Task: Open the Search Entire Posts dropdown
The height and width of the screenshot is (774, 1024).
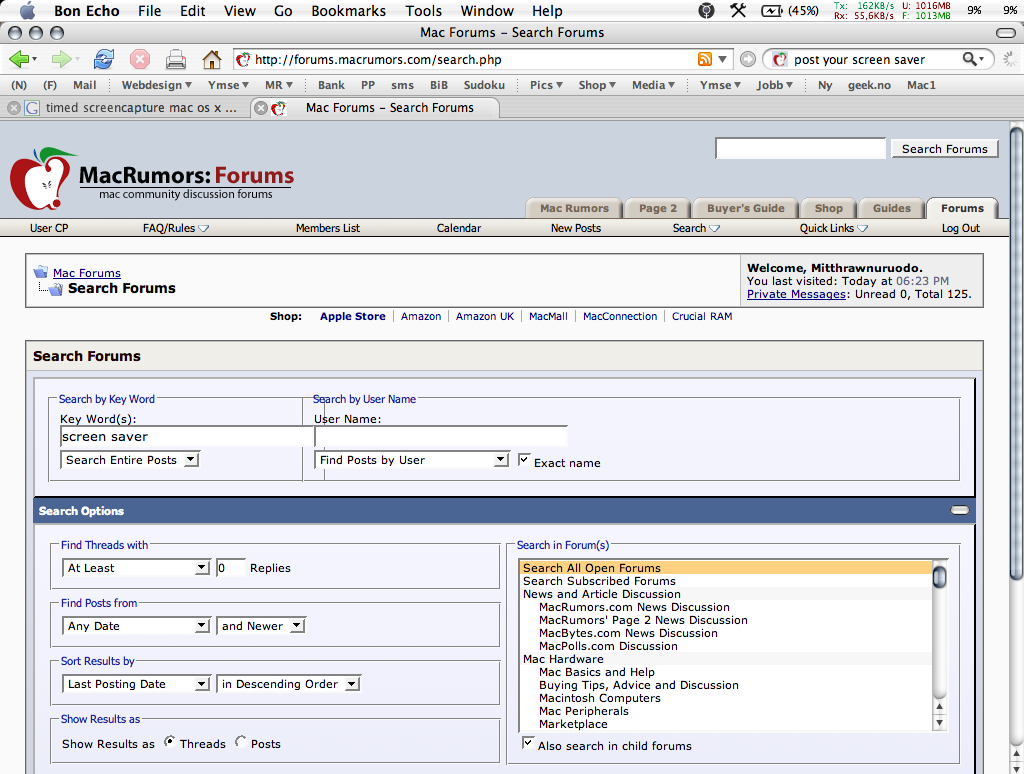Action: [x=129, y=460]
